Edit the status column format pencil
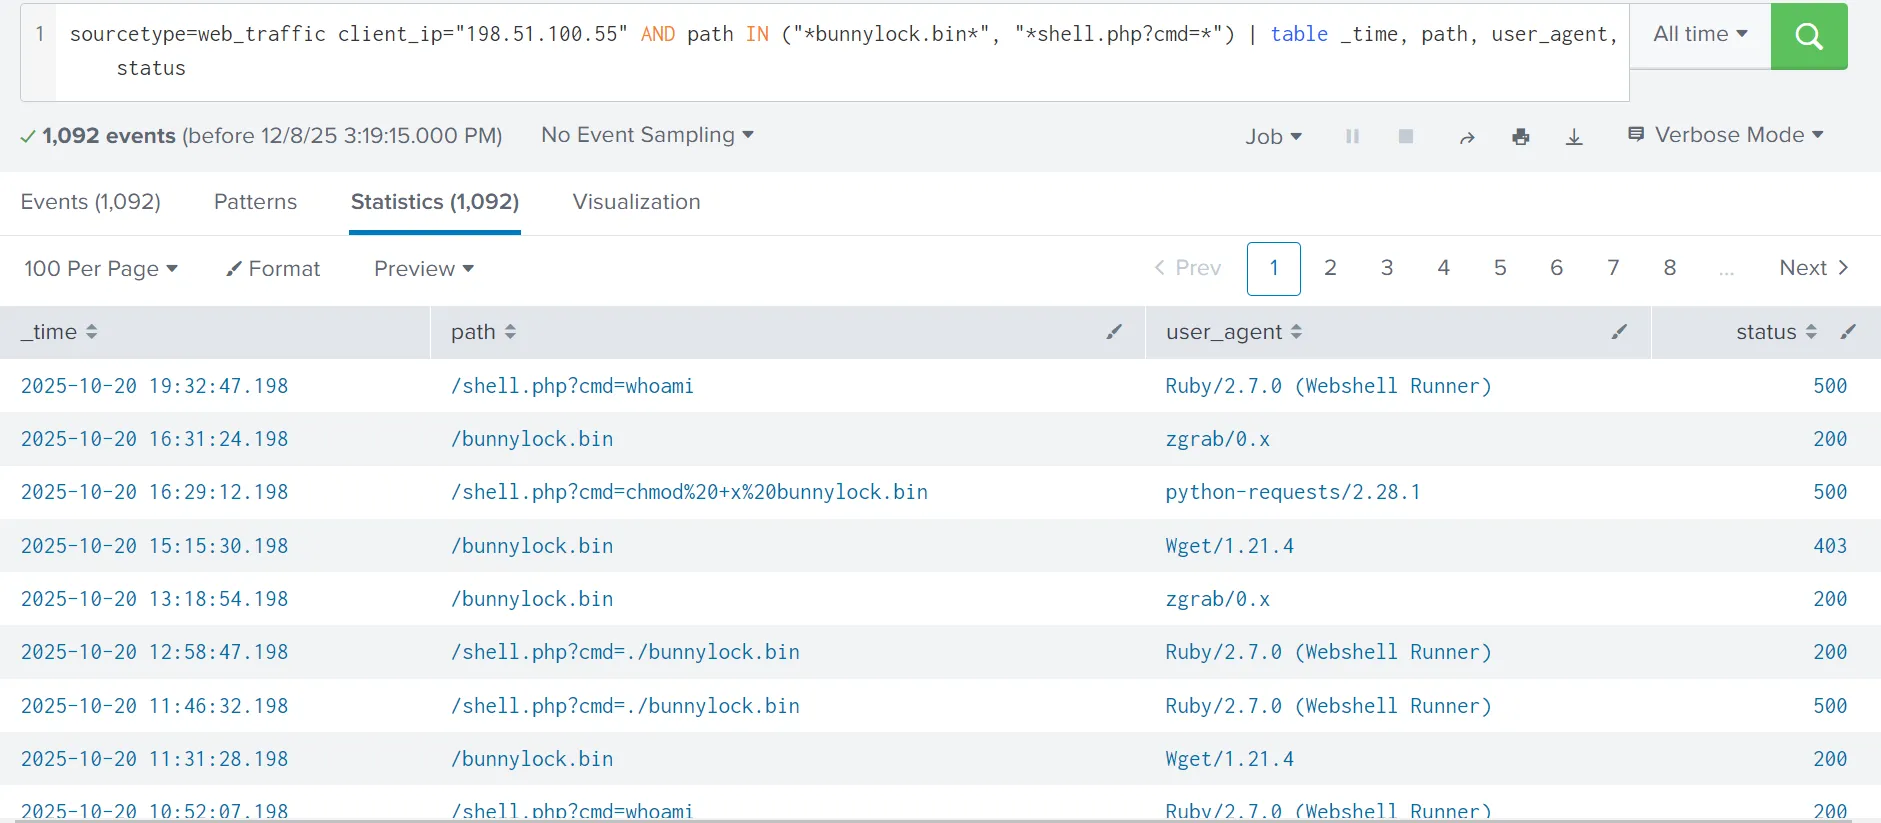This screenshot has width=1881, height=823. (1848, 332)
